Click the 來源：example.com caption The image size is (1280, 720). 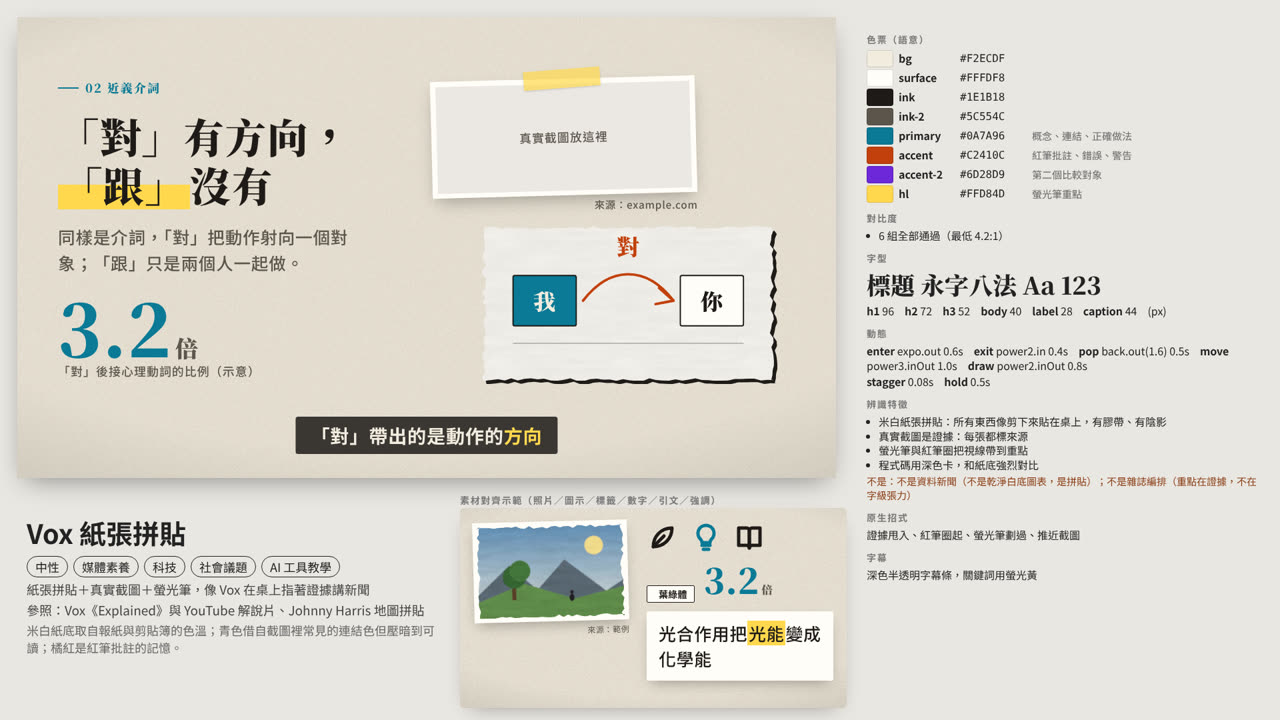tap(645, 205)
